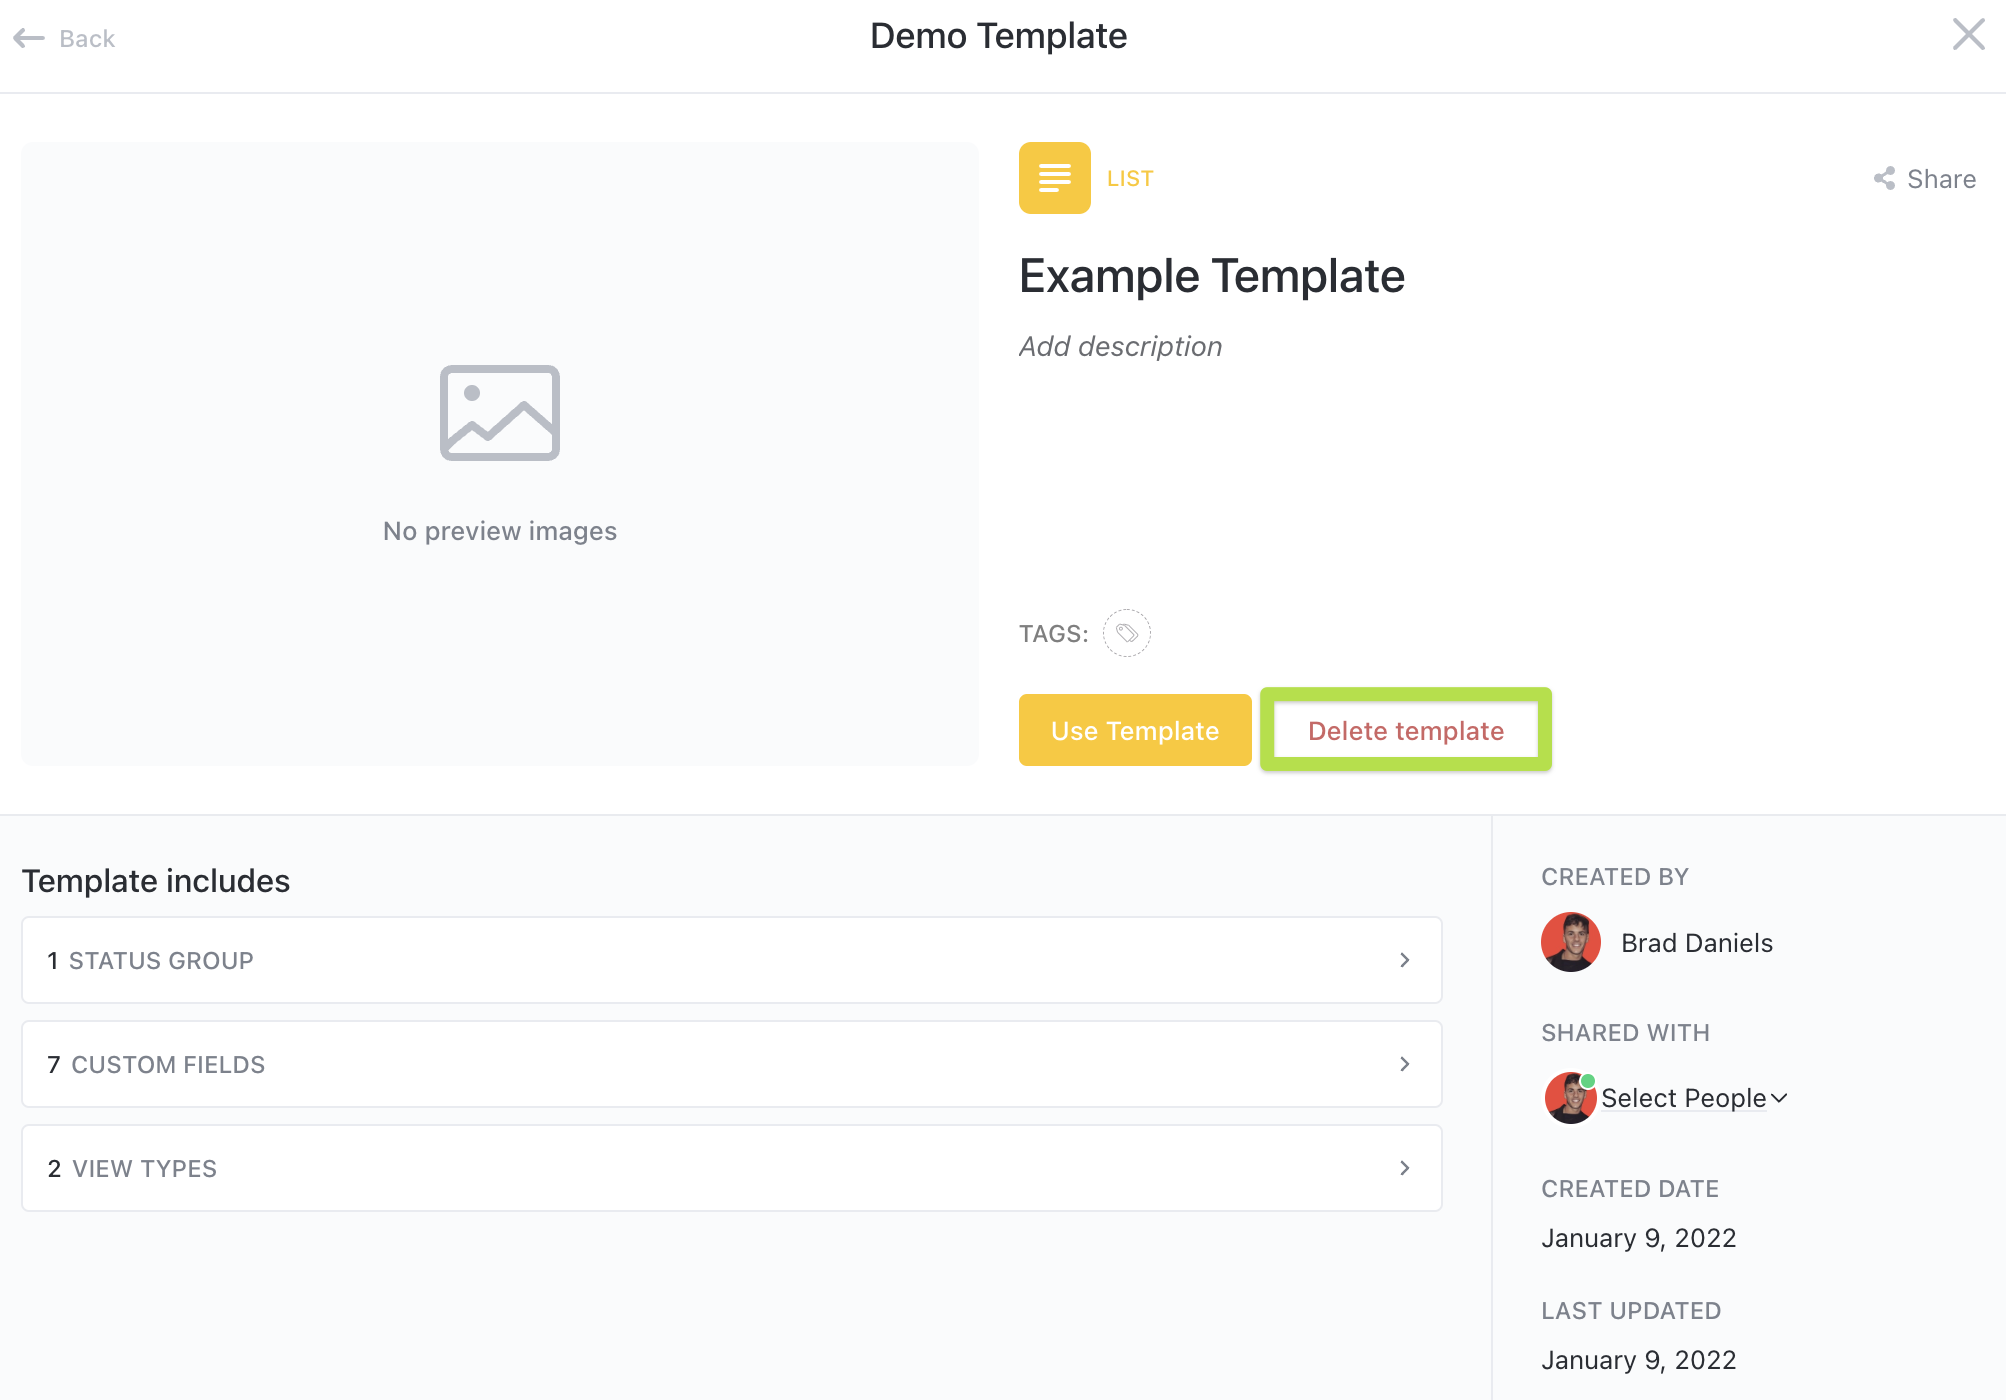Screen dimensions: 2006x1400
Task: Click the Use Template button
Action: click(x=1134, y=731)
